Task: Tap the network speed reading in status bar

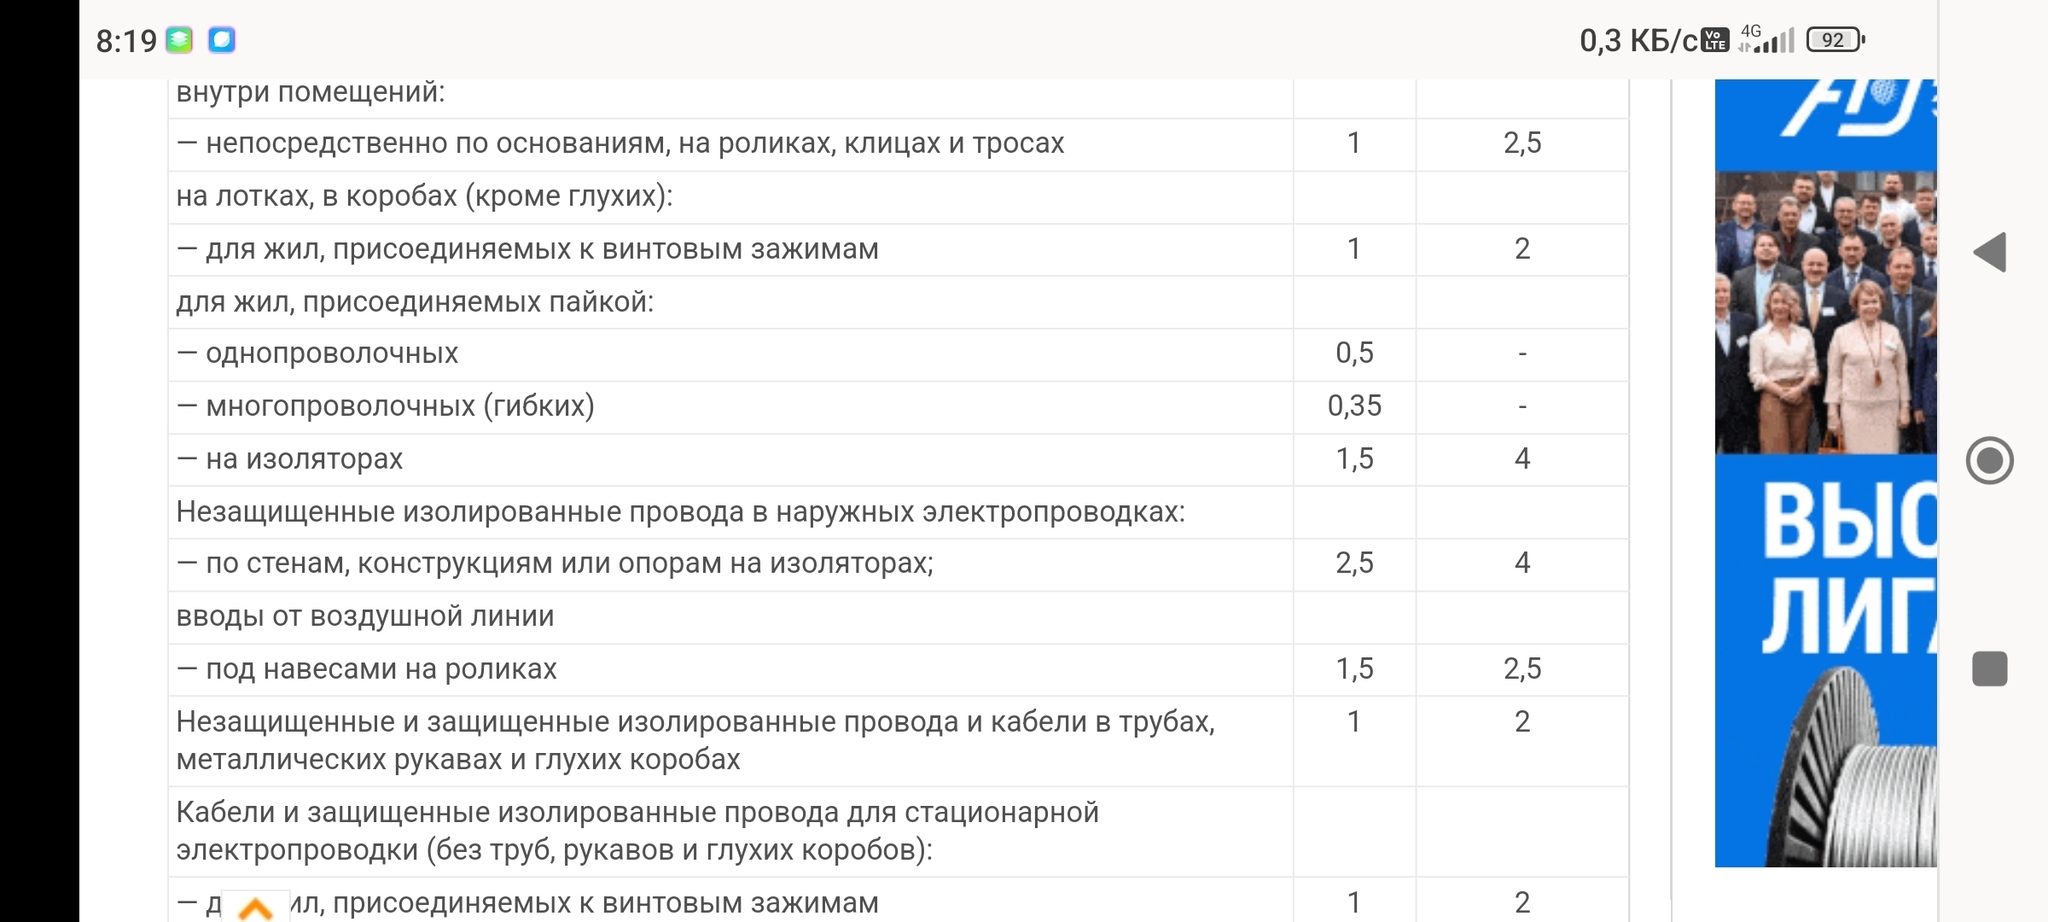Action: (x=1638, y=41)
